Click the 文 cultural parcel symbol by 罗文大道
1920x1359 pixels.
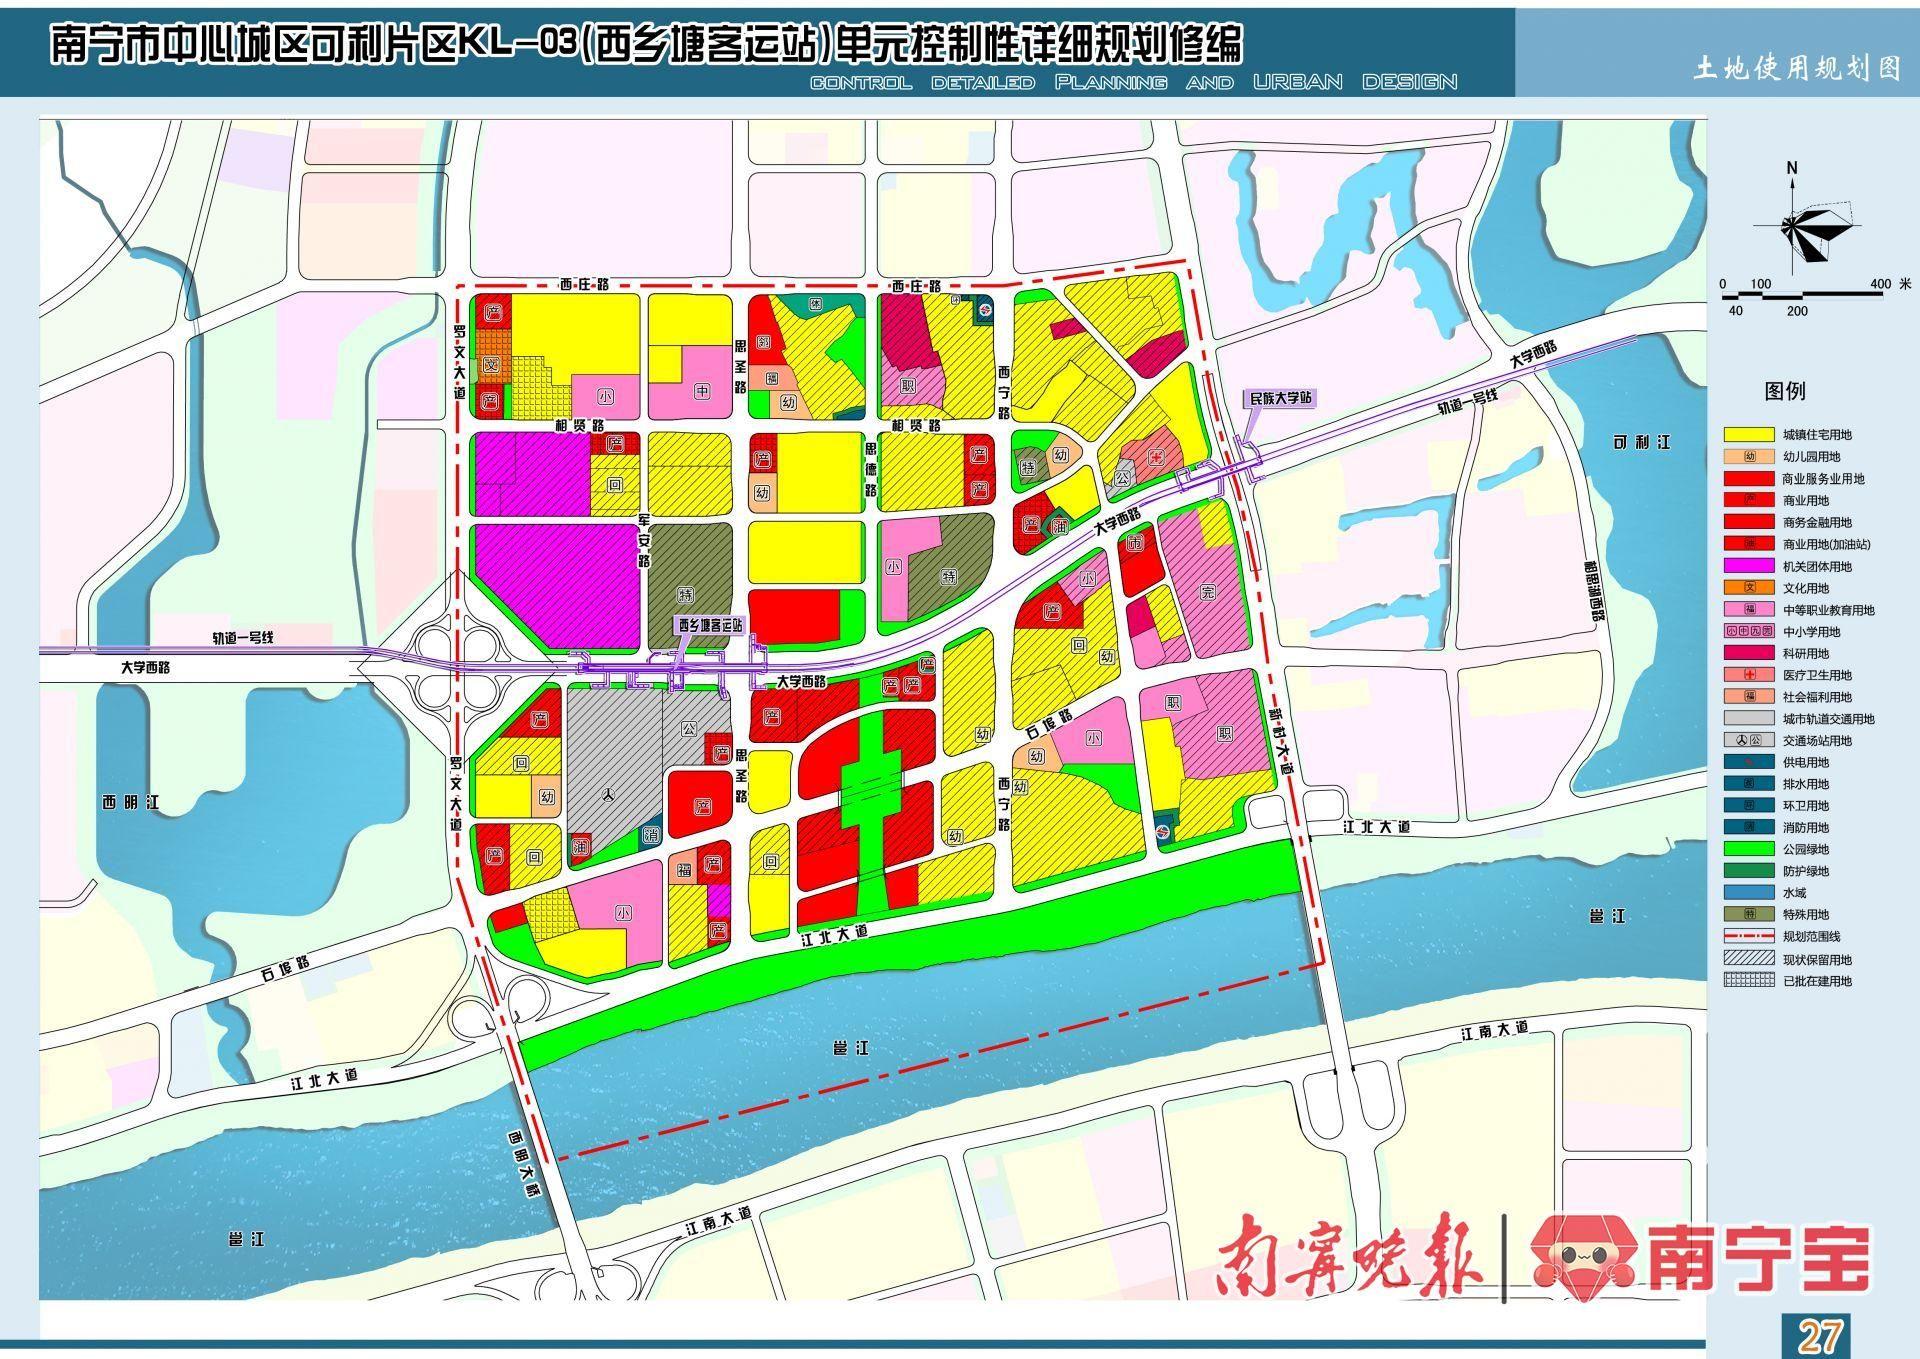coord(491,366)
